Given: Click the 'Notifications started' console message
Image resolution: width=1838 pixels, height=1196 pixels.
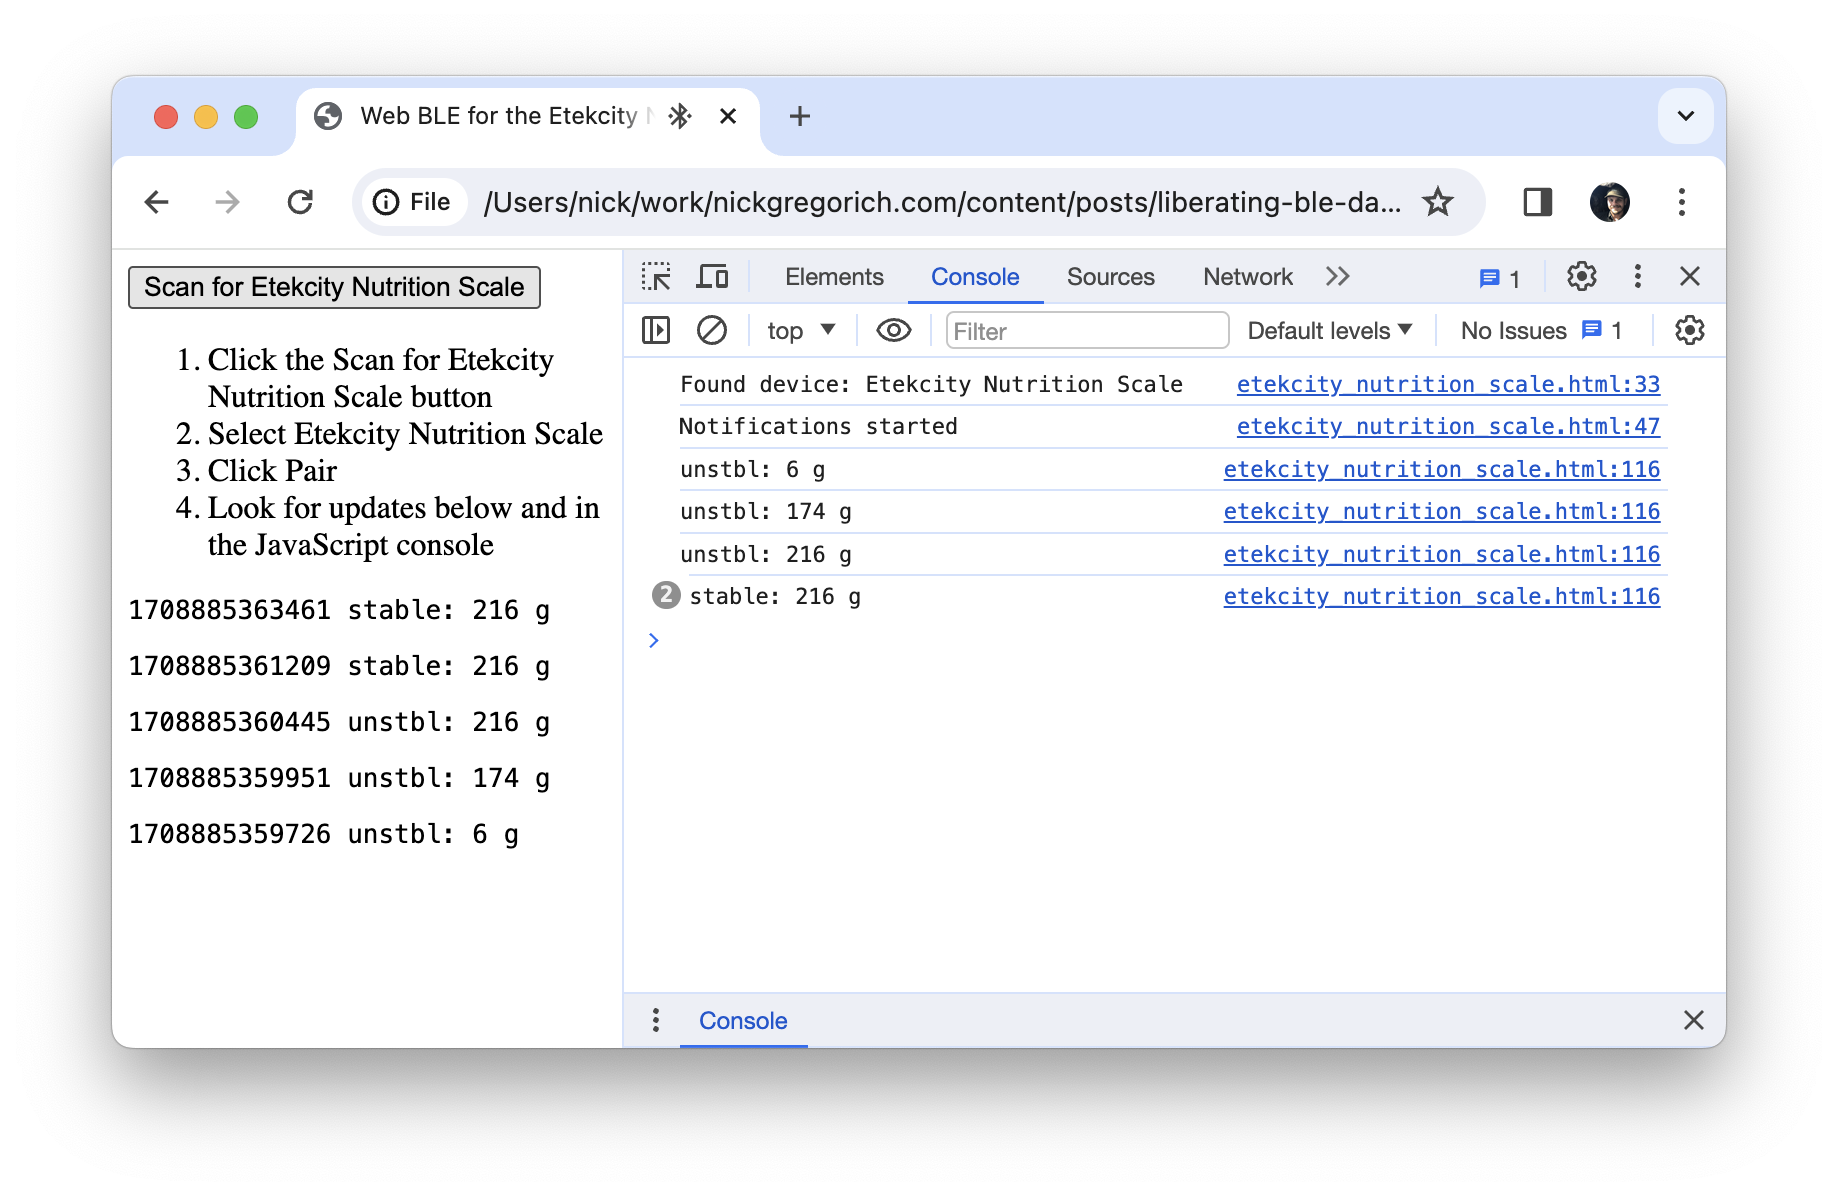Looking at the screenshot, I should (x=818, y=426).
